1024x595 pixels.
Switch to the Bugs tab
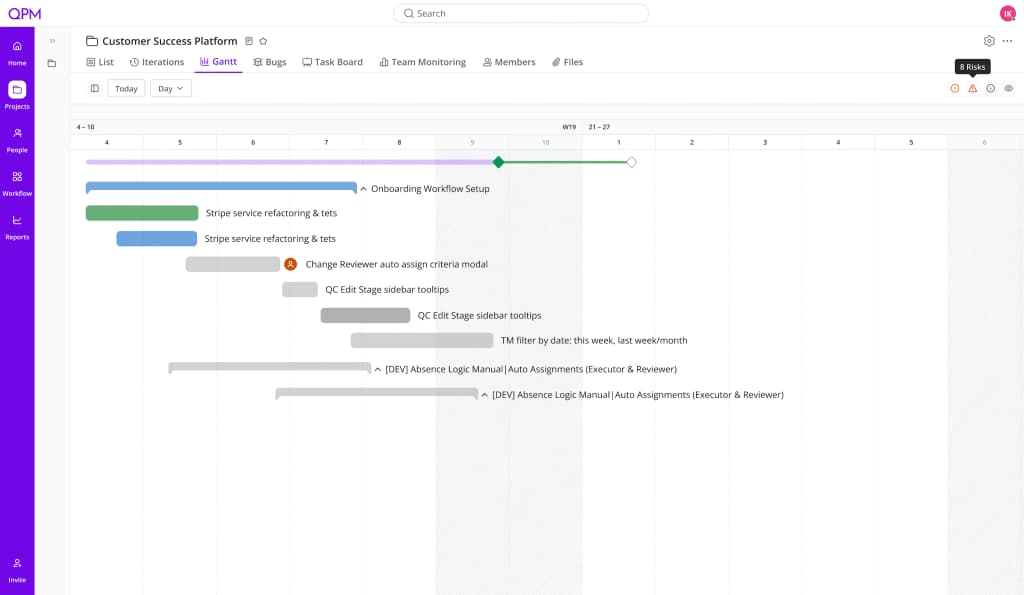[x=270, y=62]
